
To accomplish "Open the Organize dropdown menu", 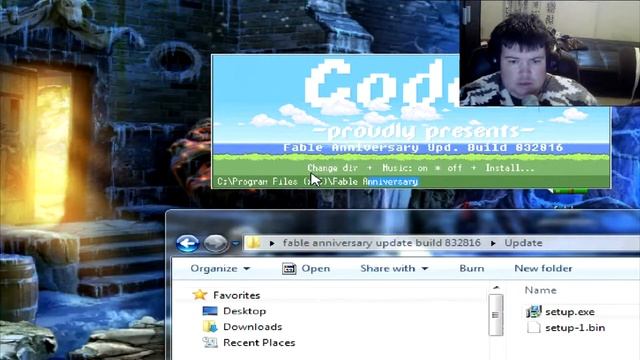I will [x=220, y=269].
